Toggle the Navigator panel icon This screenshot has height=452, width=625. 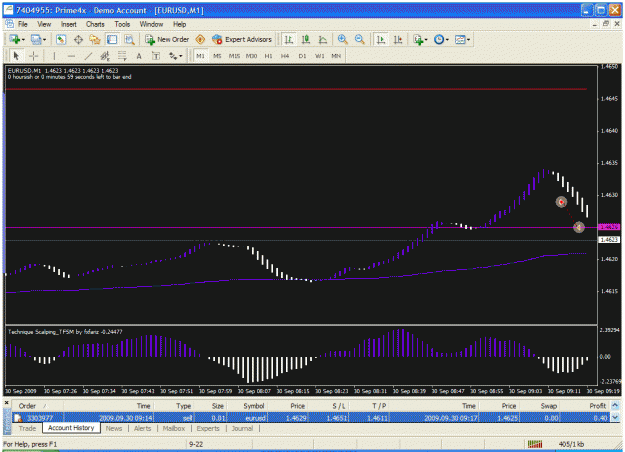tap(95, 39)
